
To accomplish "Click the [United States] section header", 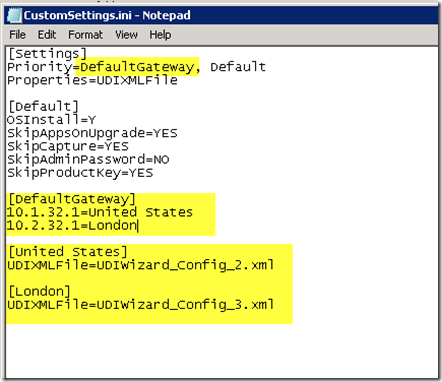I will [x=68, y=252].
